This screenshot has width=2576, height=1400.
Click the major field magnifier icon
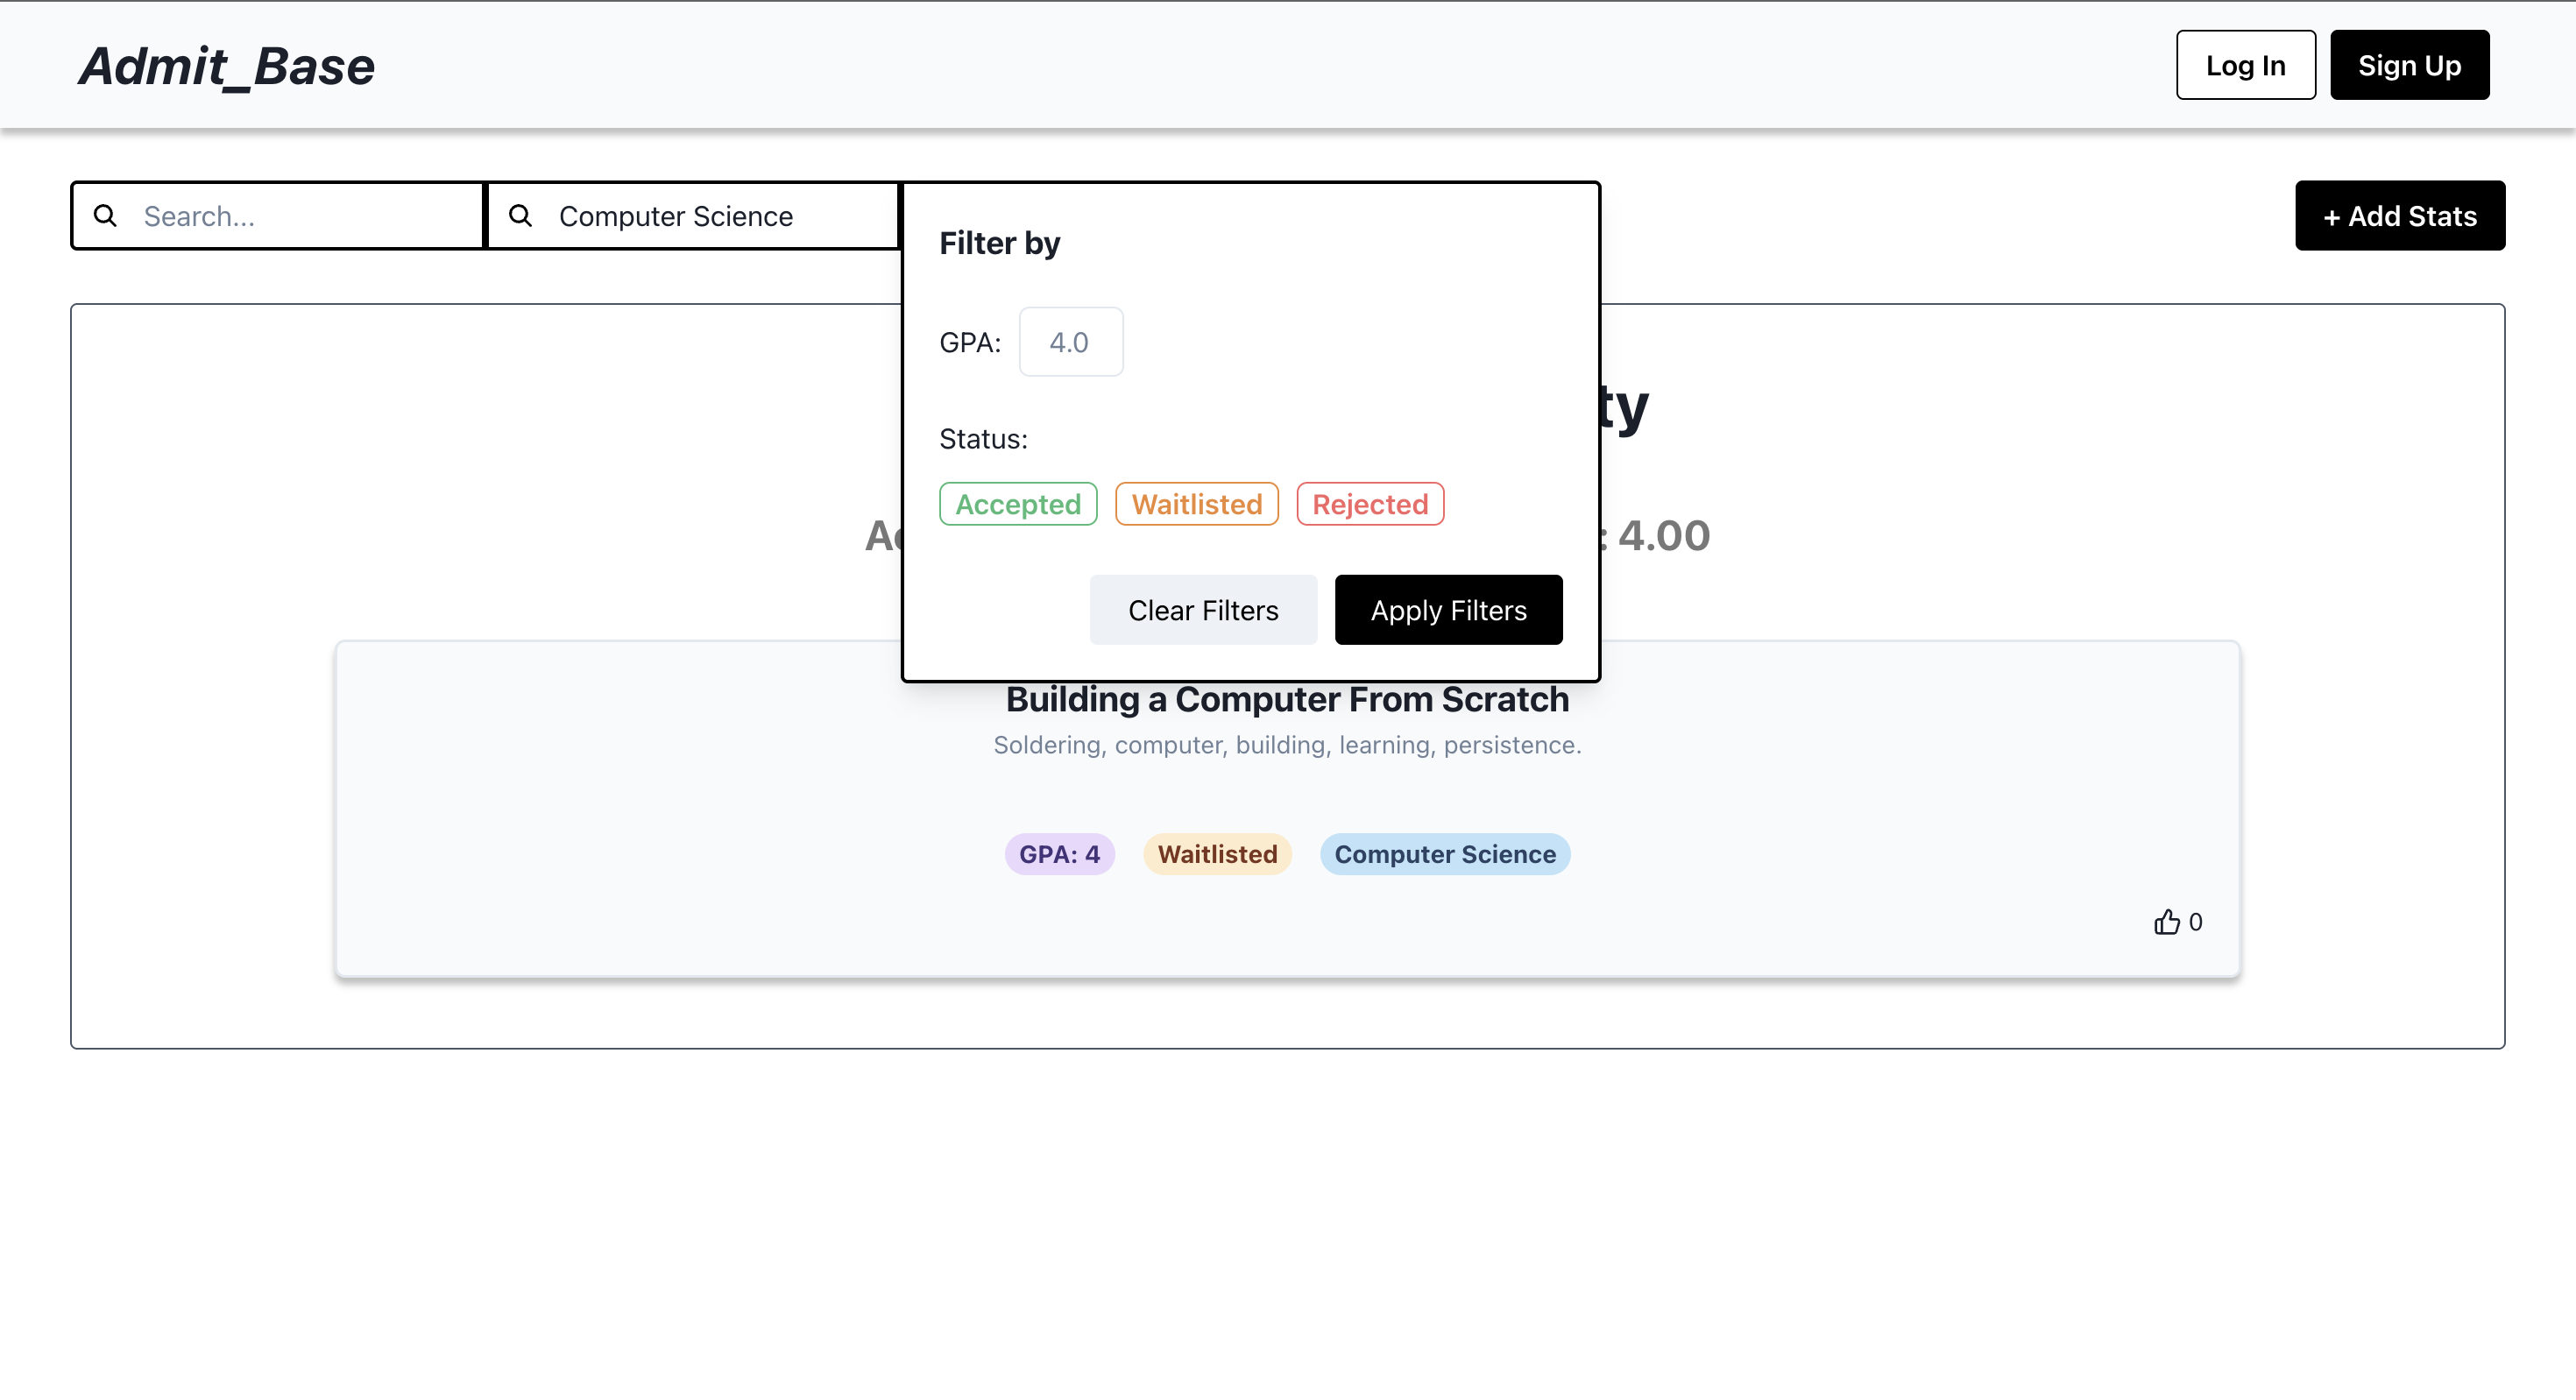(520, 215)
